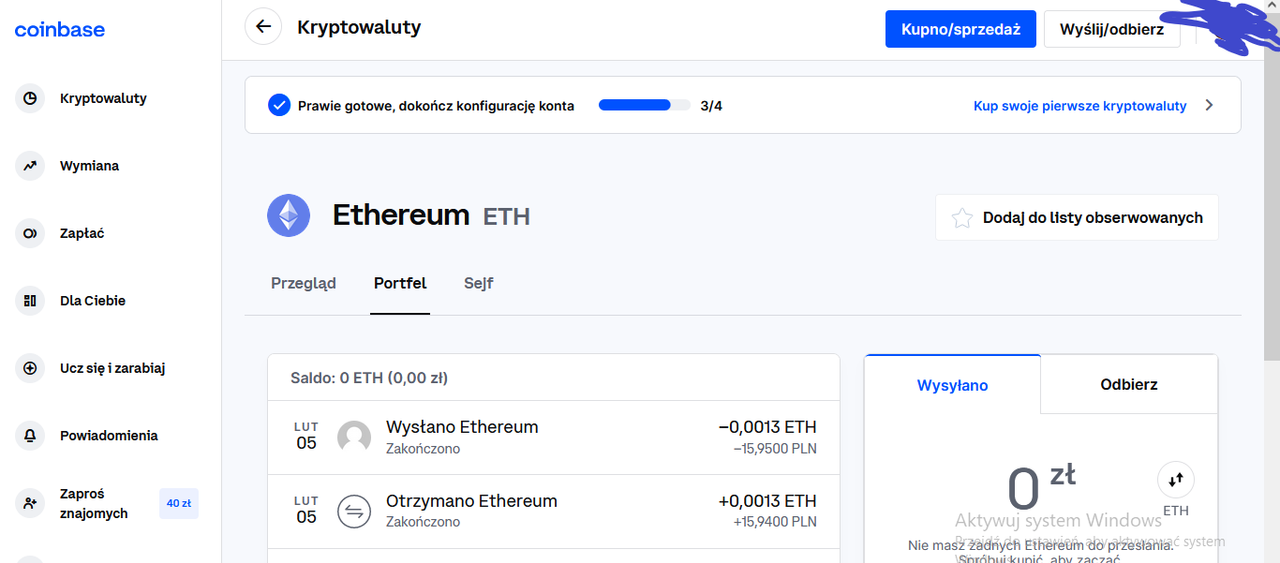This screenshot has width=1280, height=563.
Task: Open Kup swoje pierwsze kryptowaluty link
Action: (x=1080, y=105)
